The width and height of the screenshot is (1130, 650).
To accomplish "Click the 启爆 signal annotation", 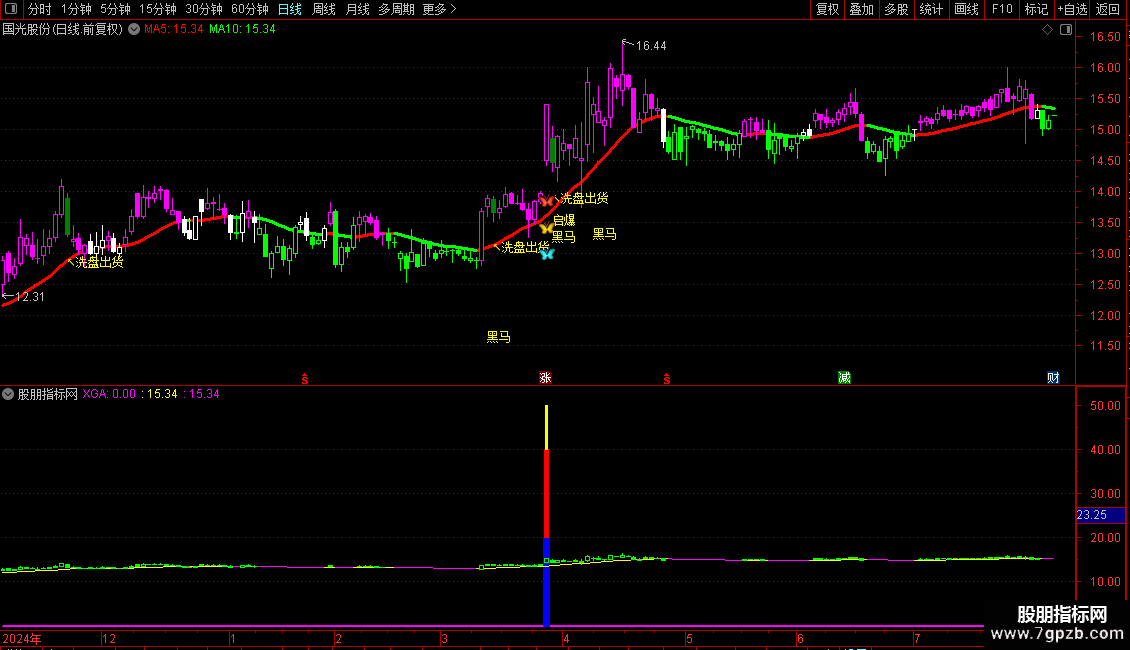I will (x=564, y=221).
